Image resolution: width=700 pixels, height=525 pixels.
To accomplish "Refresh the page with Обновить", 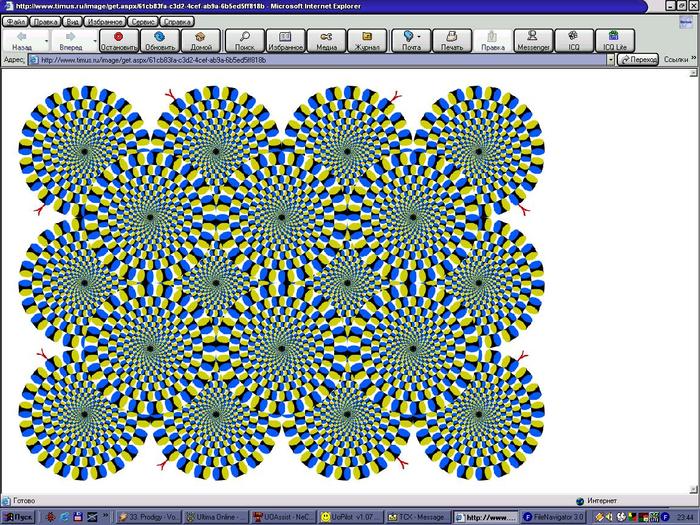I will tap(160, 41).
